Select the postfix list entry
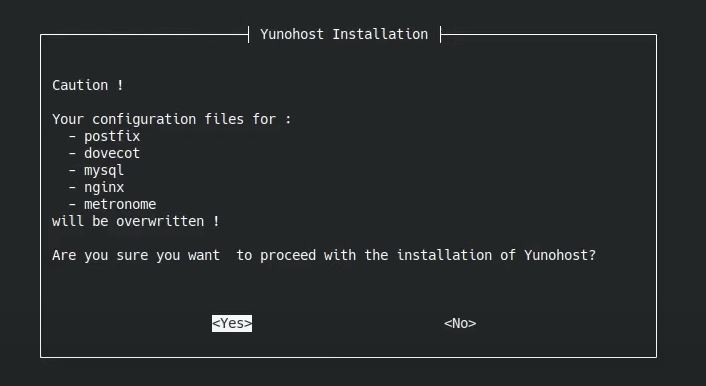Viewport: 706px width, 386px height. point(112,136)
